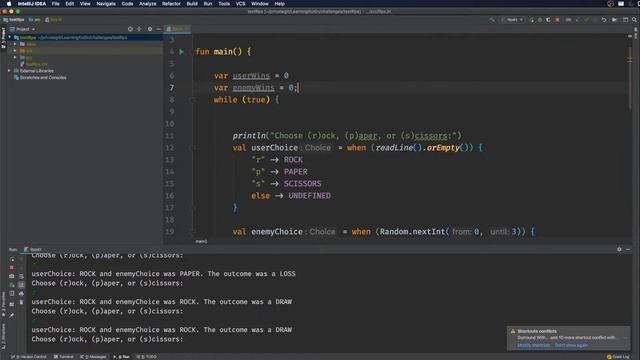Open the Terminal tool window tab

[64, 357]
